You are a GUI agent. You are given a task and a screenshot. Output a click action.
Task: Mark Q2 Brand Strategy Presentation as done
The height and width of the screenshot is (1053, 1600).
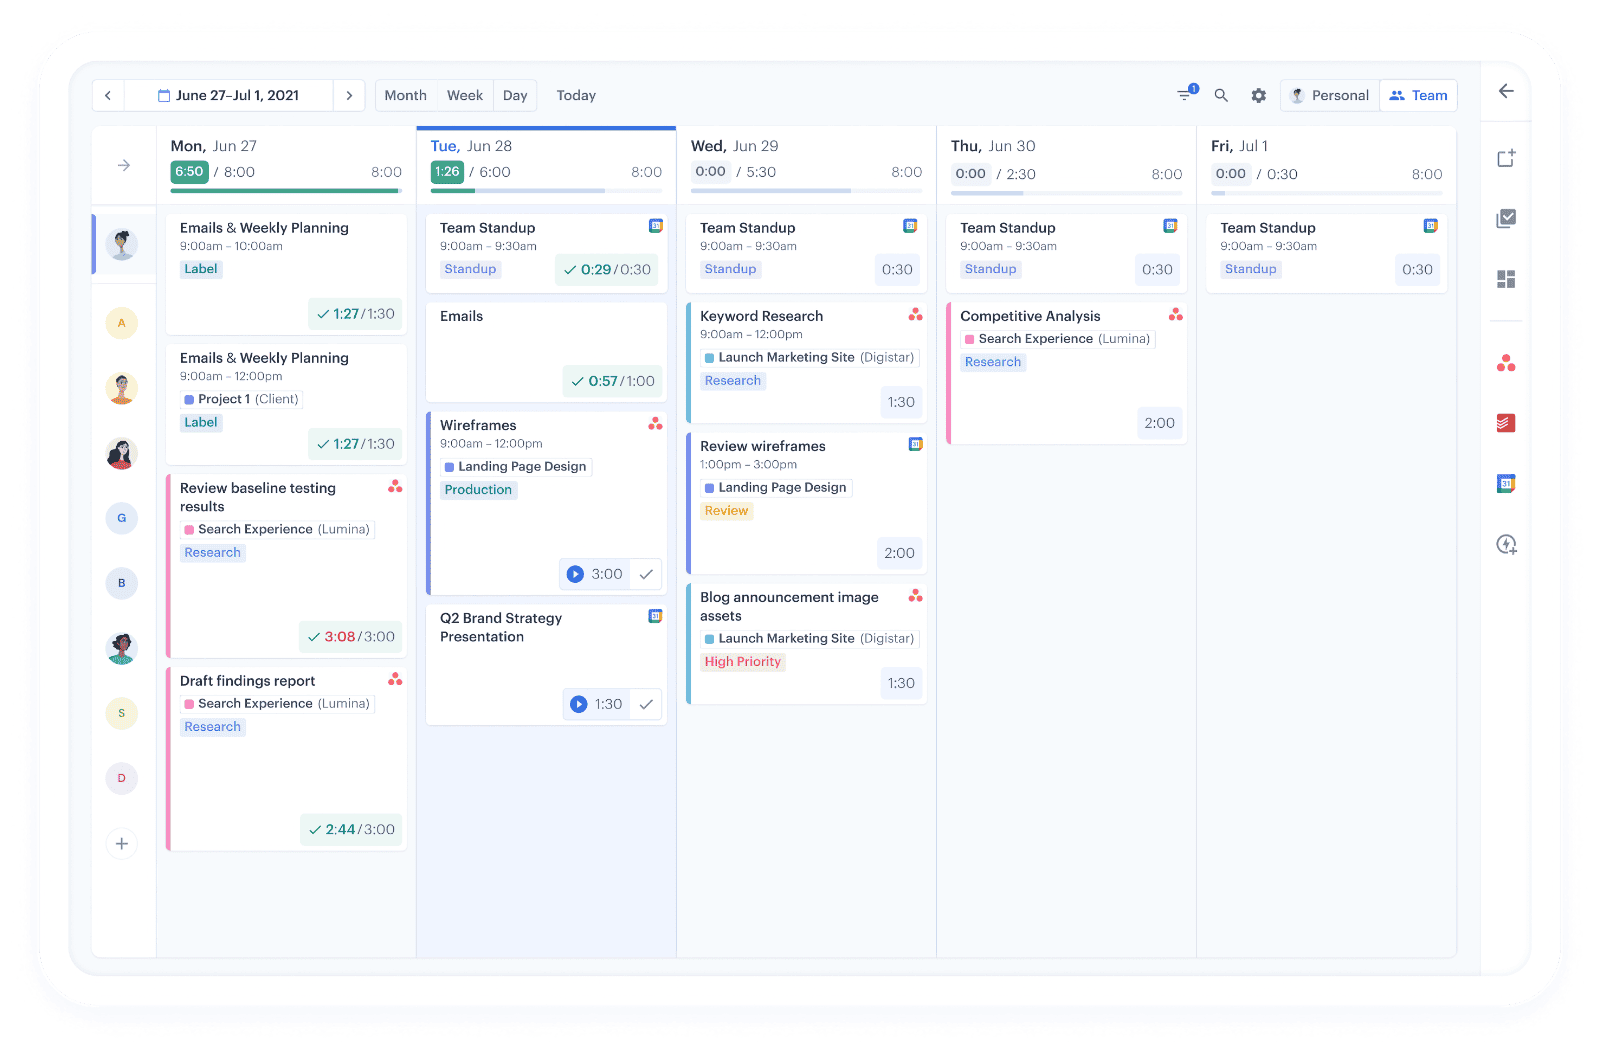[646, 704]
